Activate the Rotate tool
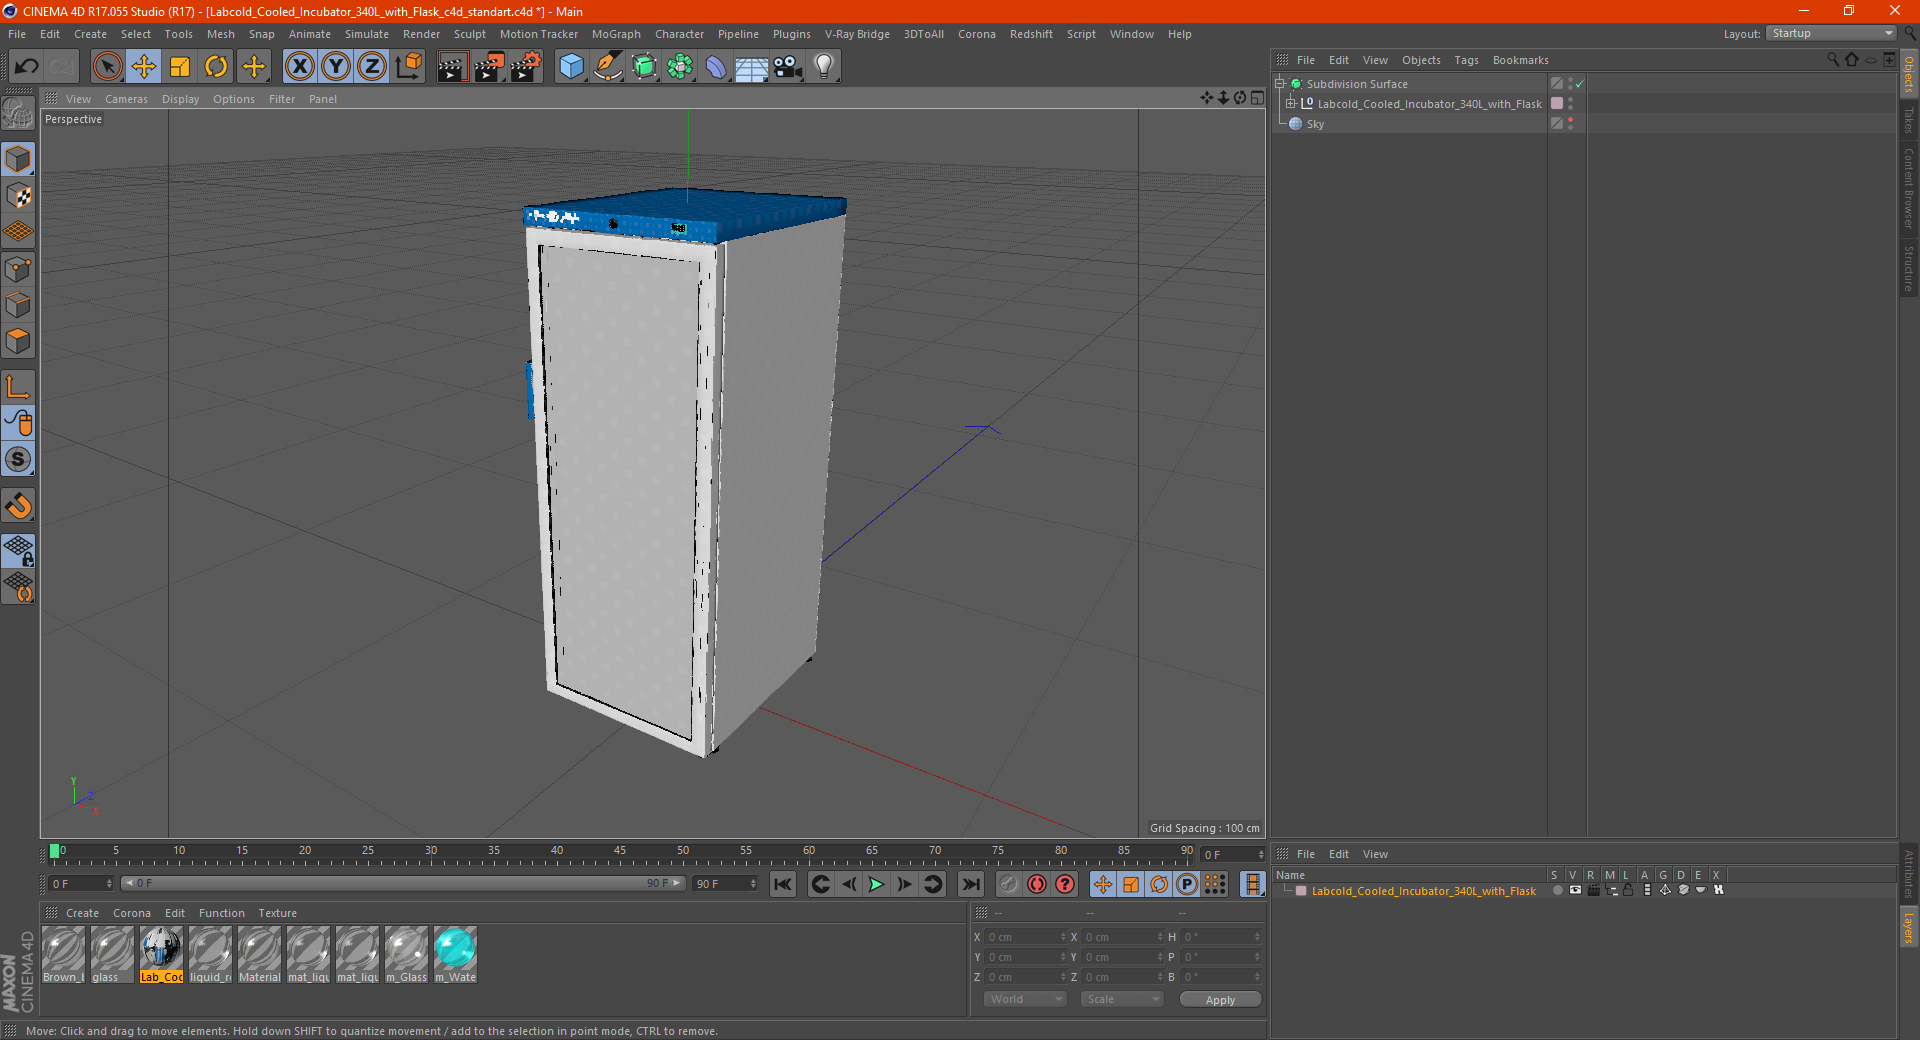The image size is (1920, 1040). coord(216,67)
